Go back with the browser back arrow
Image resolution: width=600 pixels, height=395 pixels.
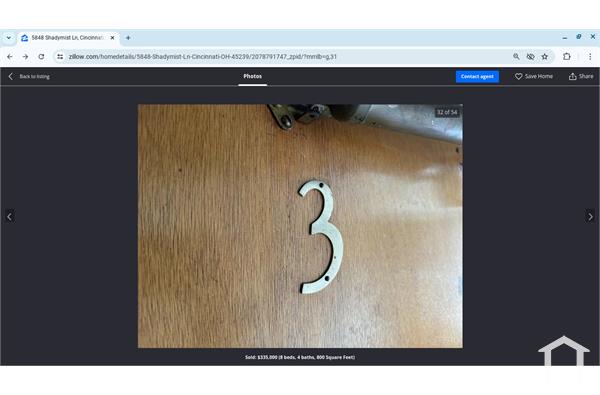(10, 57)
